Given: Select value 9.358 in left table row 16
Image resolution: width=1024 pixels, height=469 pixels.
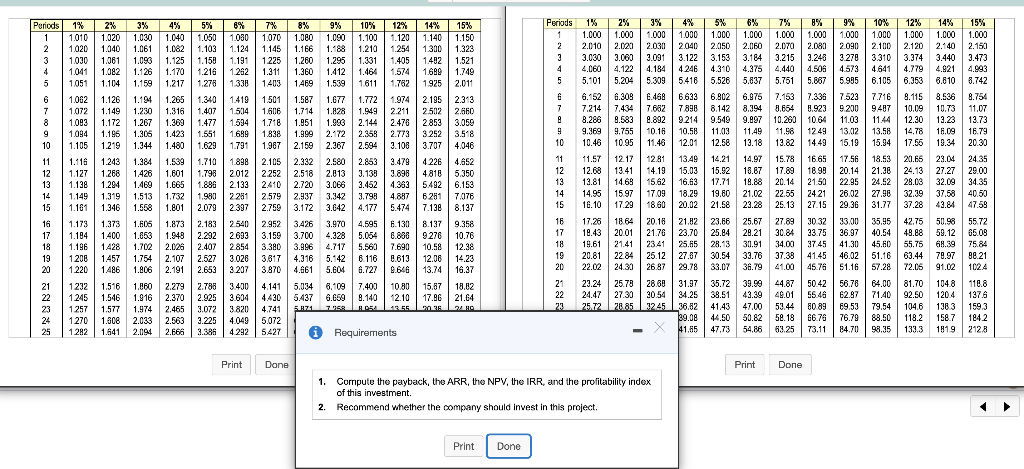Looking at the screenshot, I should click(x=464, y=224).
